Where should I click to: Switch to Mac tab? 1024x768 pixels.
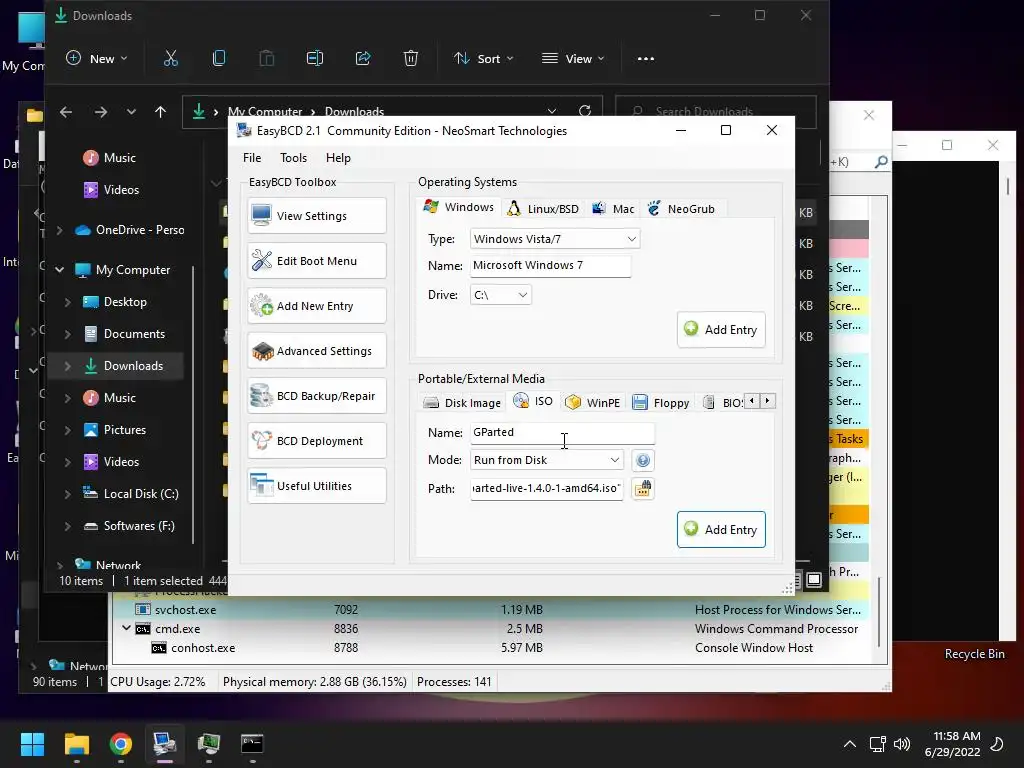pyautogui.click(x=613, y=209)
